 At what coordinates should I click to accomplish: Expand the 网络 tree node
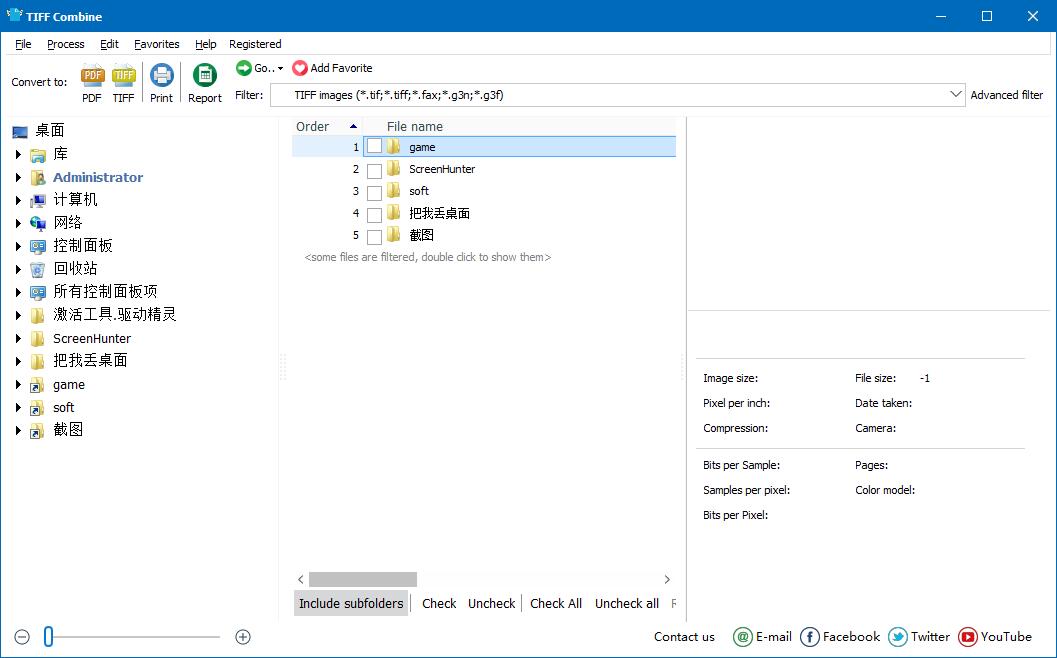[18, 223]
